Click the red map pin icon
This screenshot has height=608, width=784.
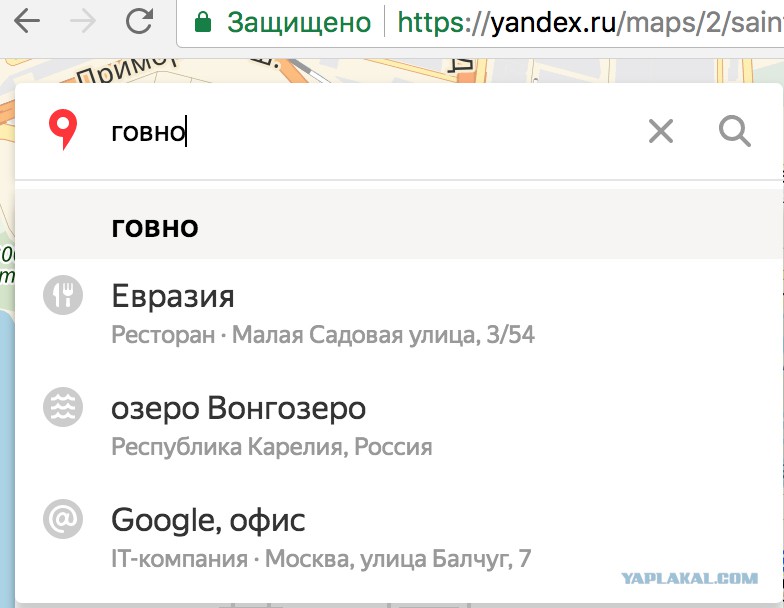pyautogui.click(x=63, y=130)
